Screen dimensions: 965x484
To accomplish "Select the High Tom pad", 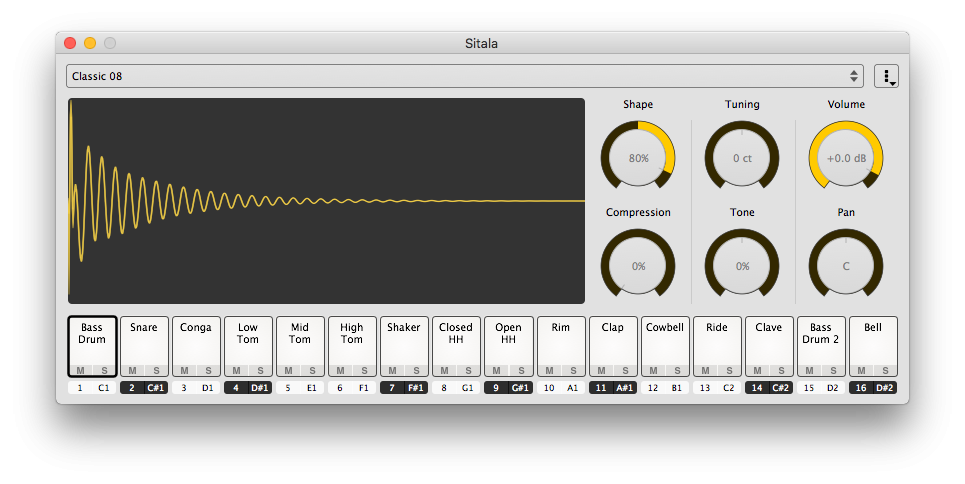I will tap(352, 346).
